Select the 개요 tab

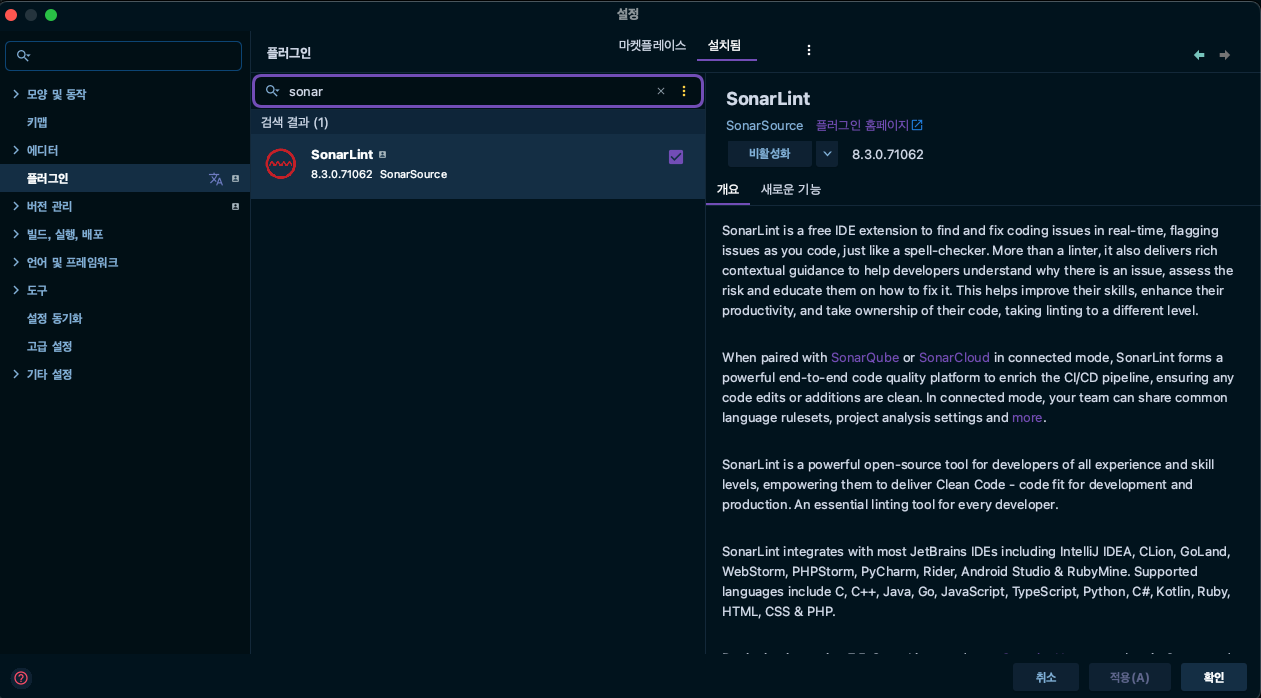727,189
